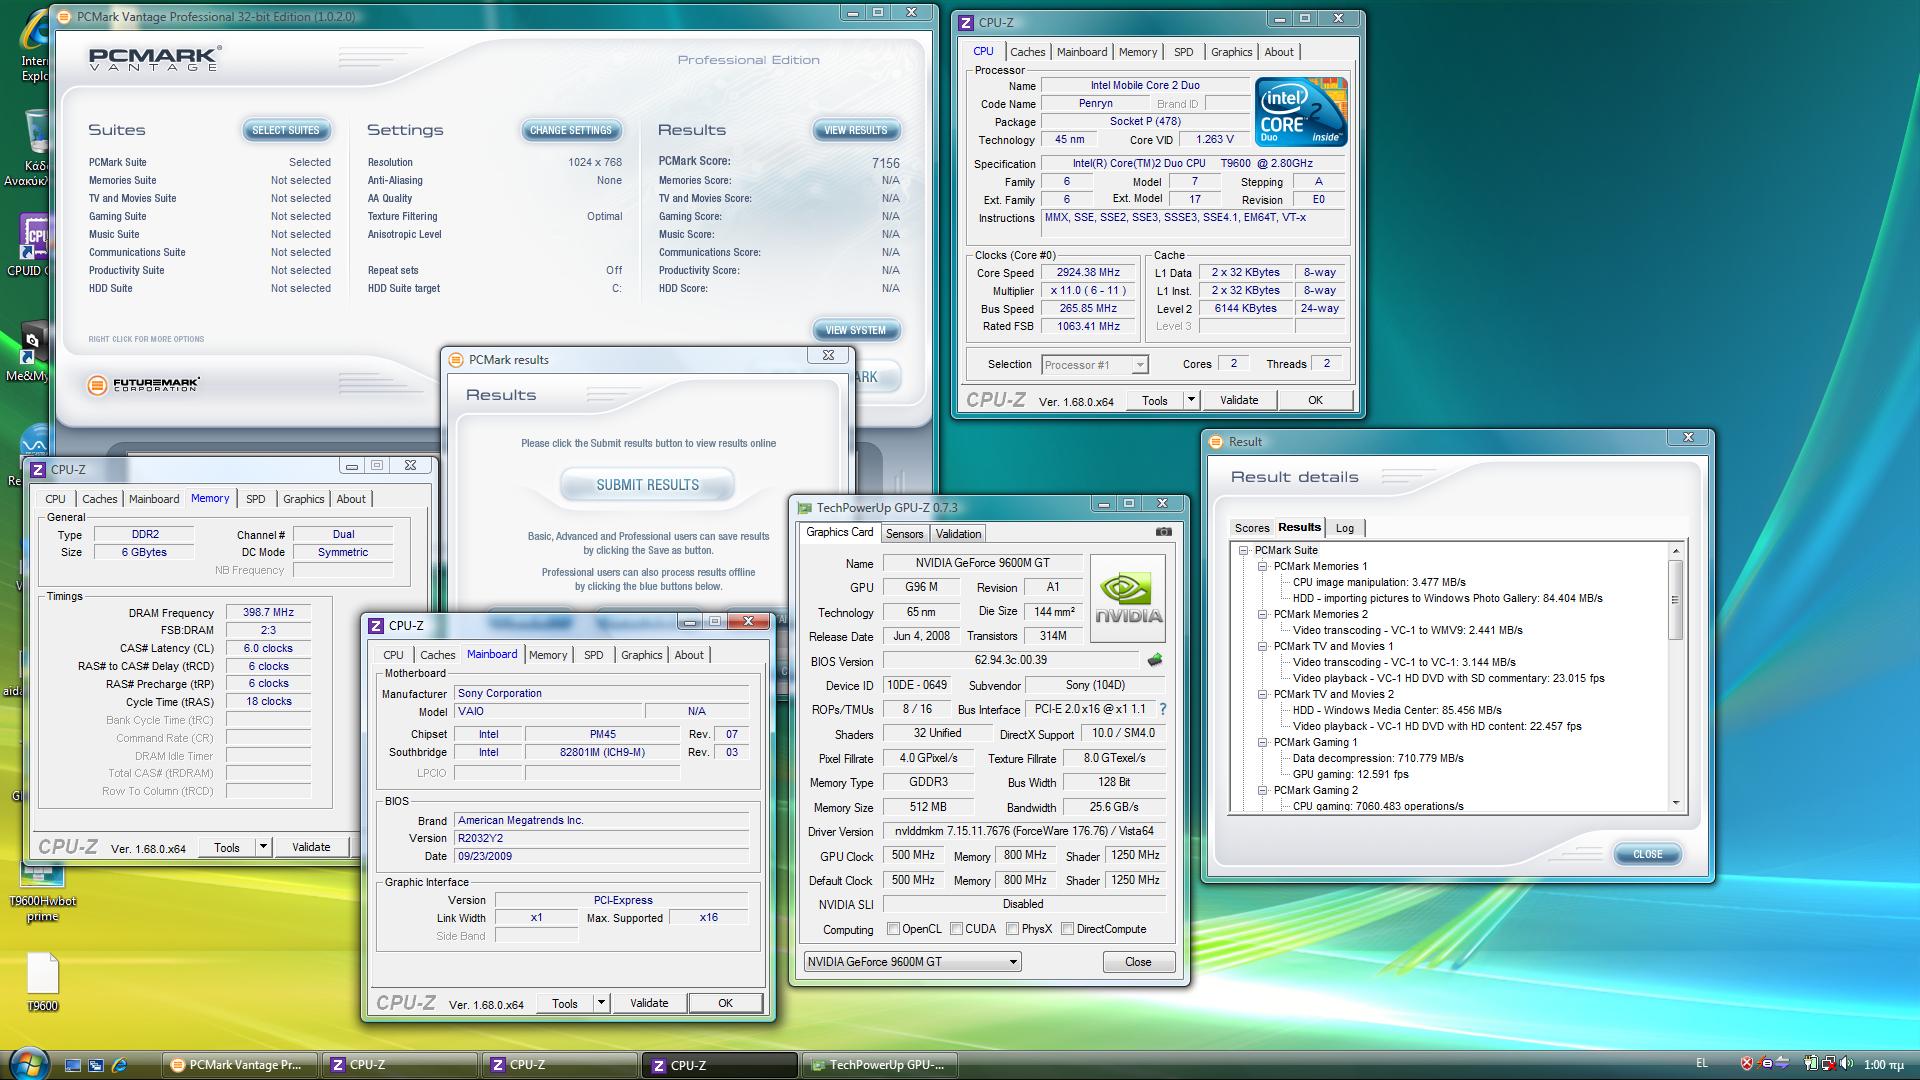Collapse the PCMark Memories 1 node
The image size is (1920, 1080).
click(x=1262, y=567)
